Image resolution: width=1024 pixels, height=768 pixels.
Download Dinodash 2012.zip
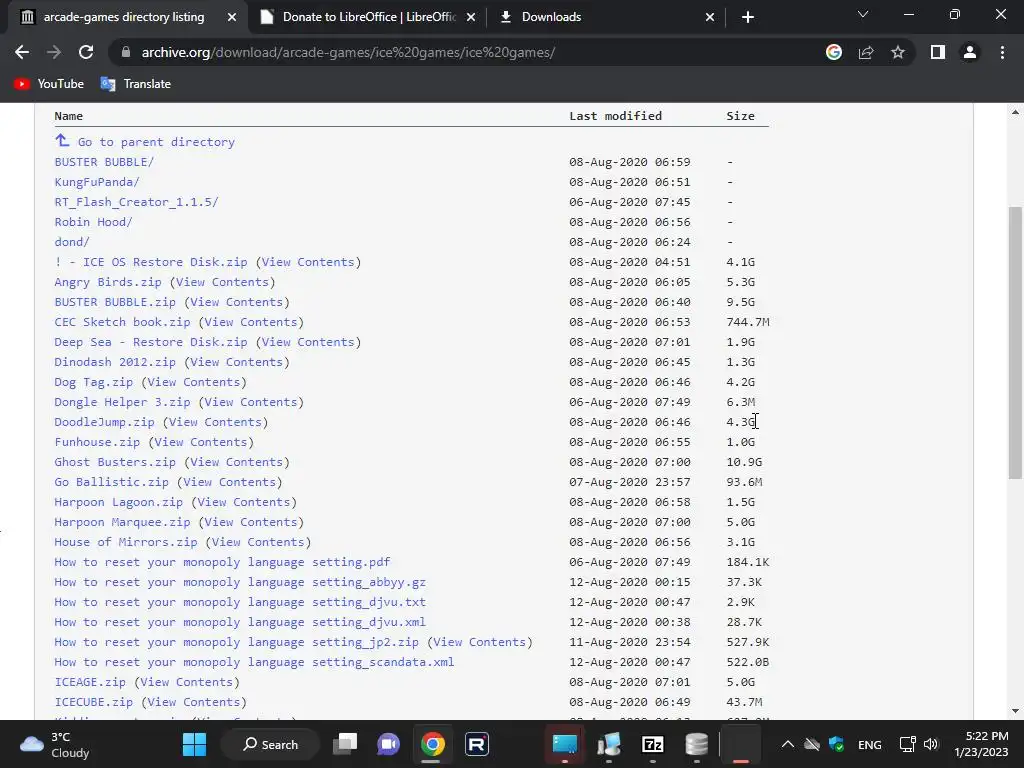click(115, 362)
